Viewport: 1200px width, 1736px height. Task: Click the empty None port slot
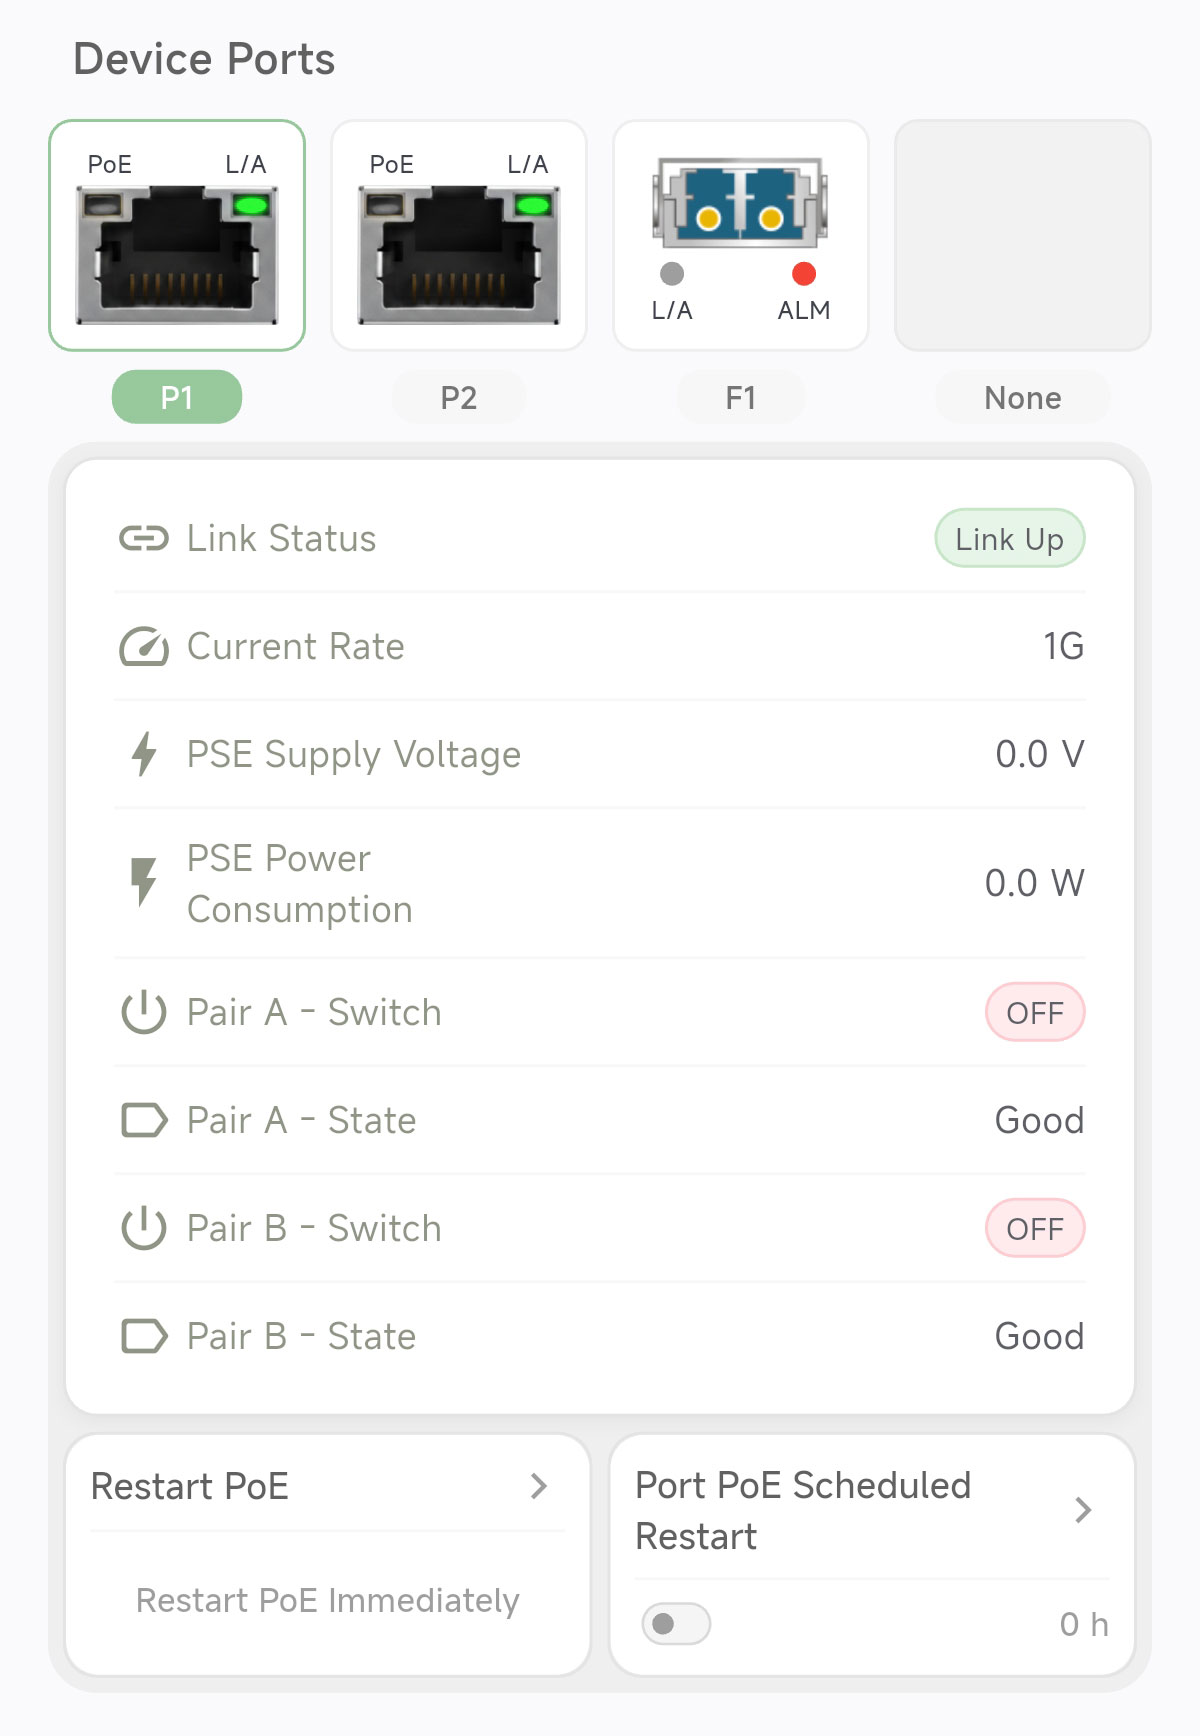point(1022,236)
